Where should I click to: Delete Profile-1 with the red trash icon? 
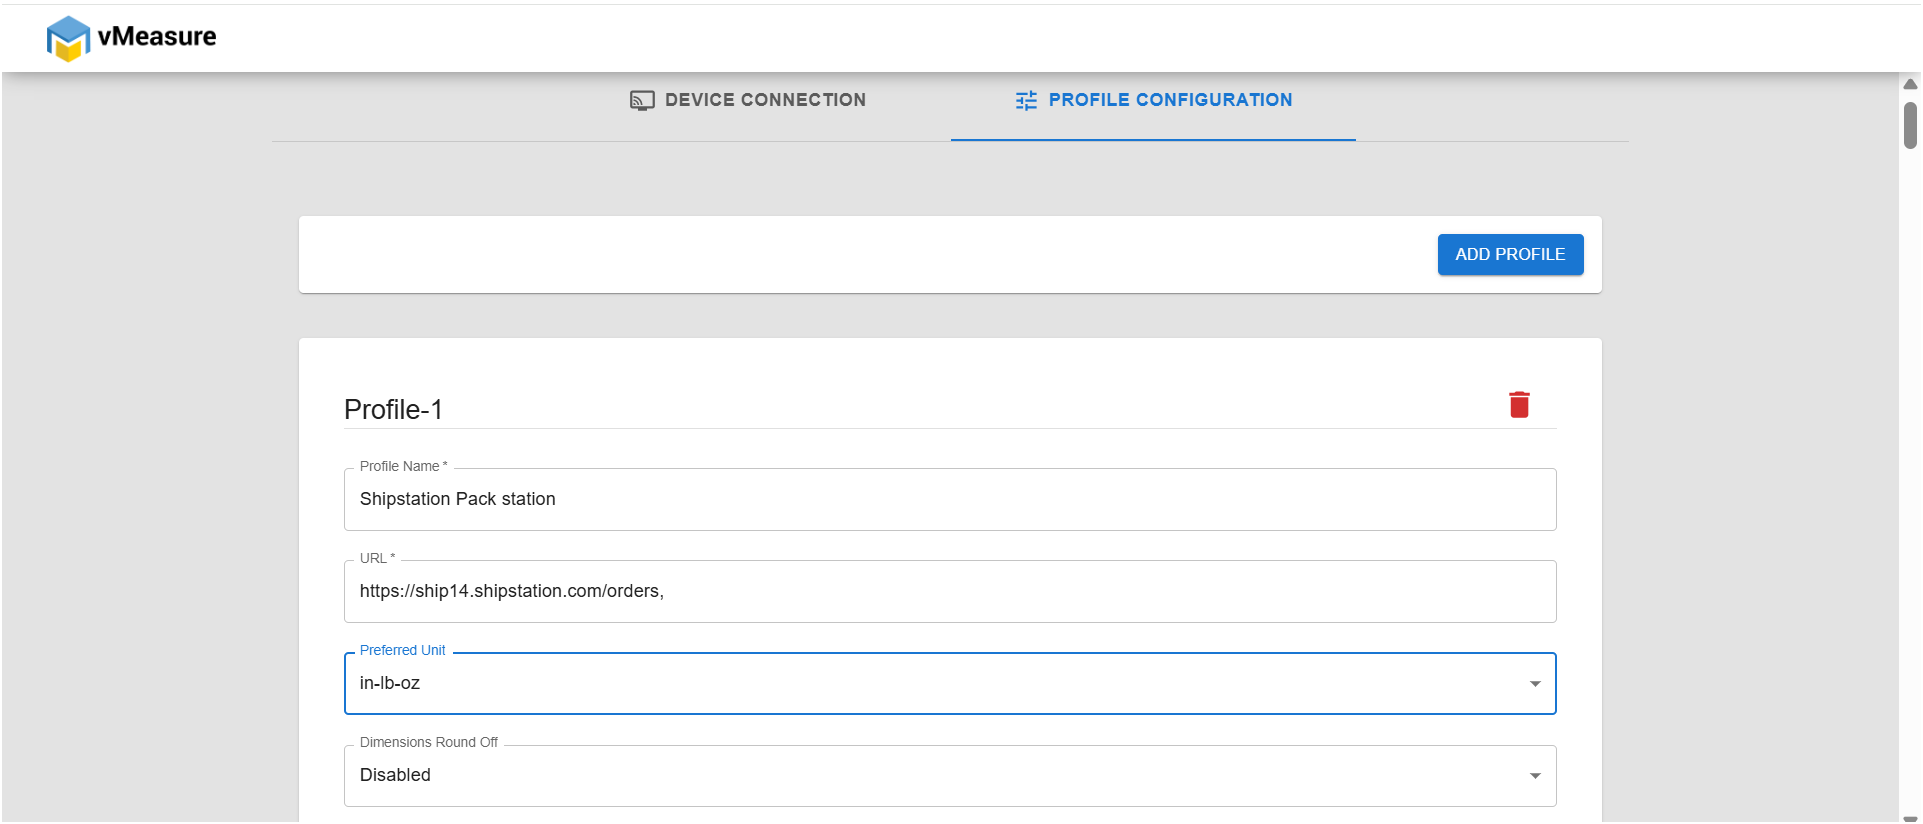(x=1519, y=405)
